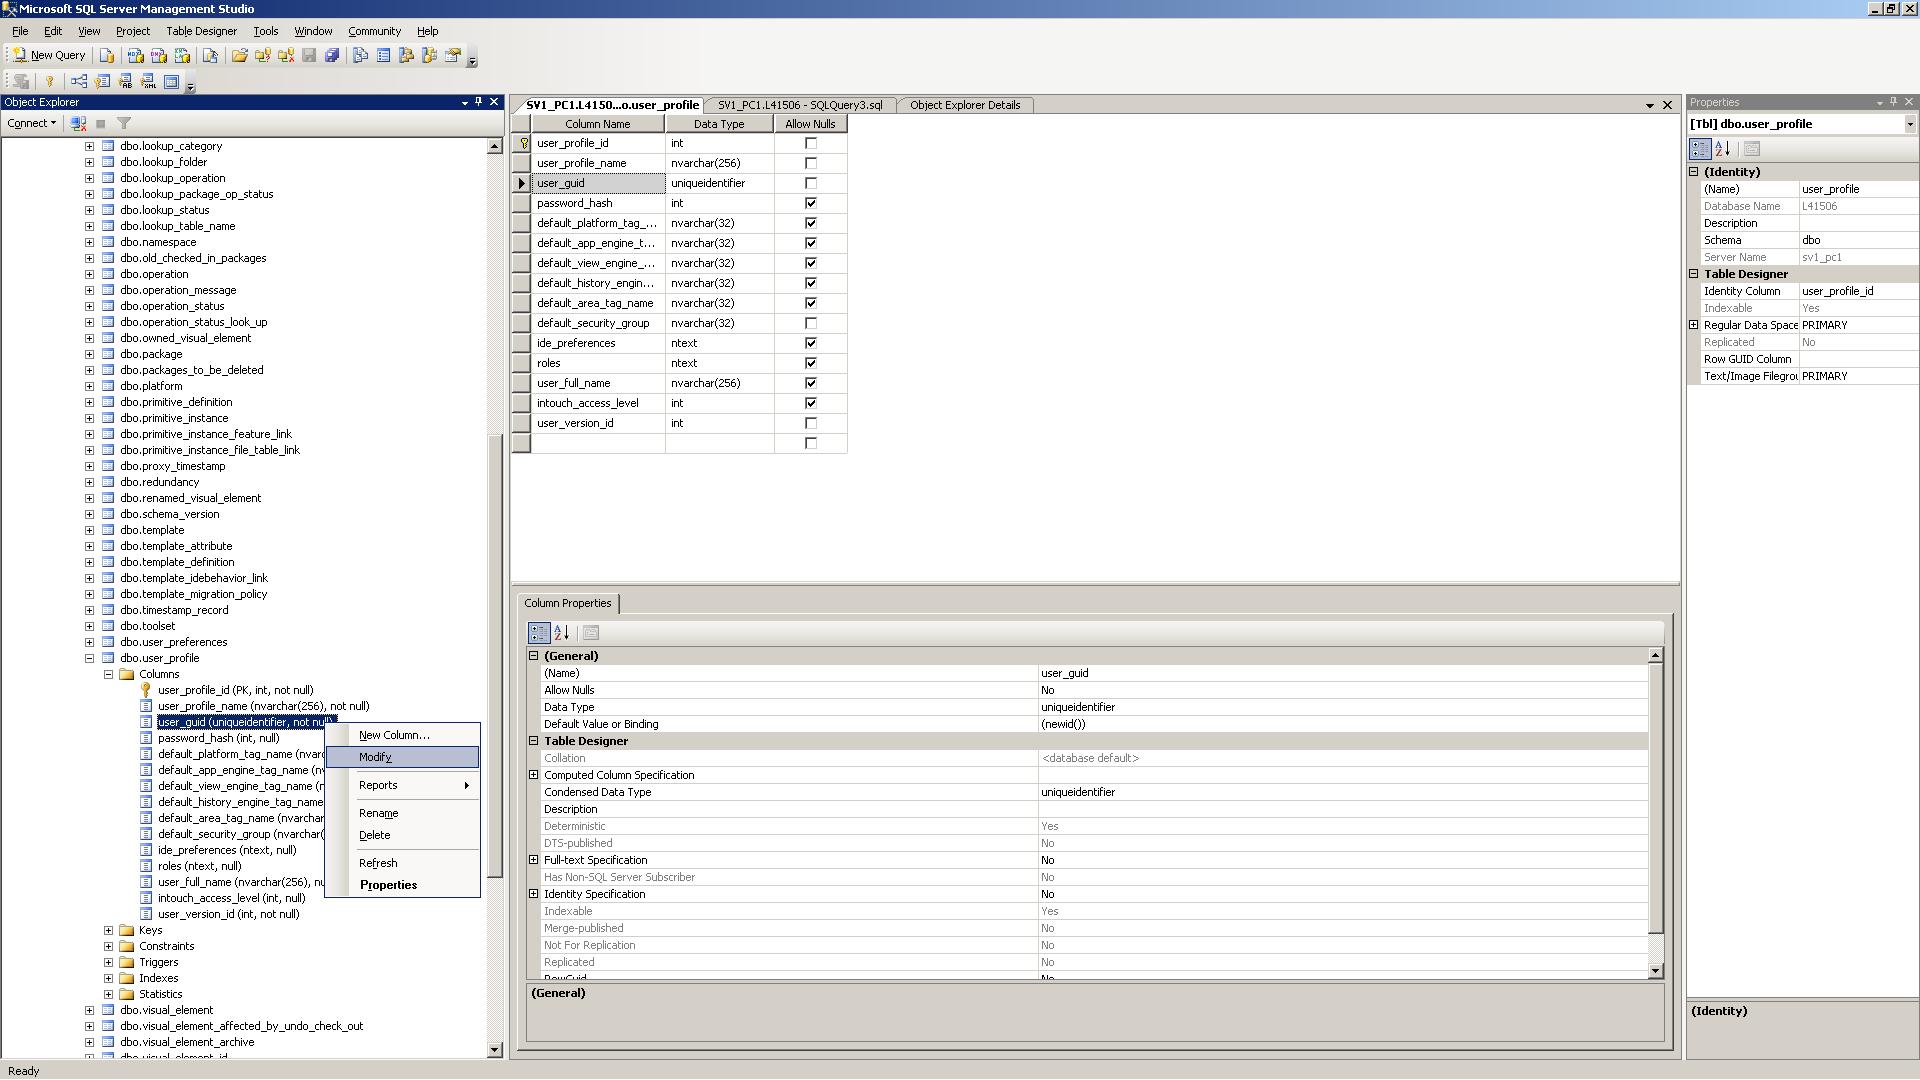Open Registered Servers toolbar icon
1920x1080 pixels.
point(360,55)
